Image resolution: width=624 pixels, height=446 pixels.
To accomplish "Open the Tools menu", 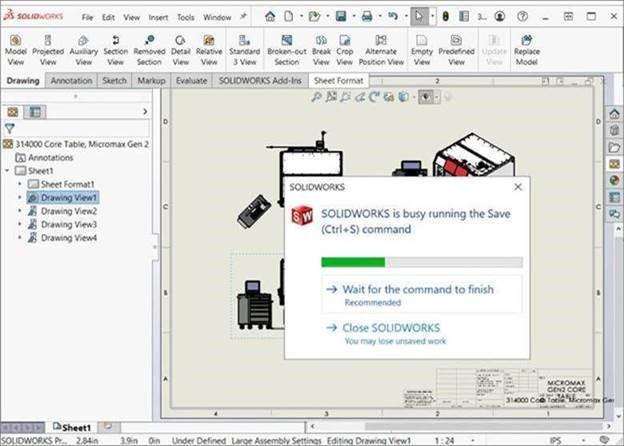I will tap(185, 17).
